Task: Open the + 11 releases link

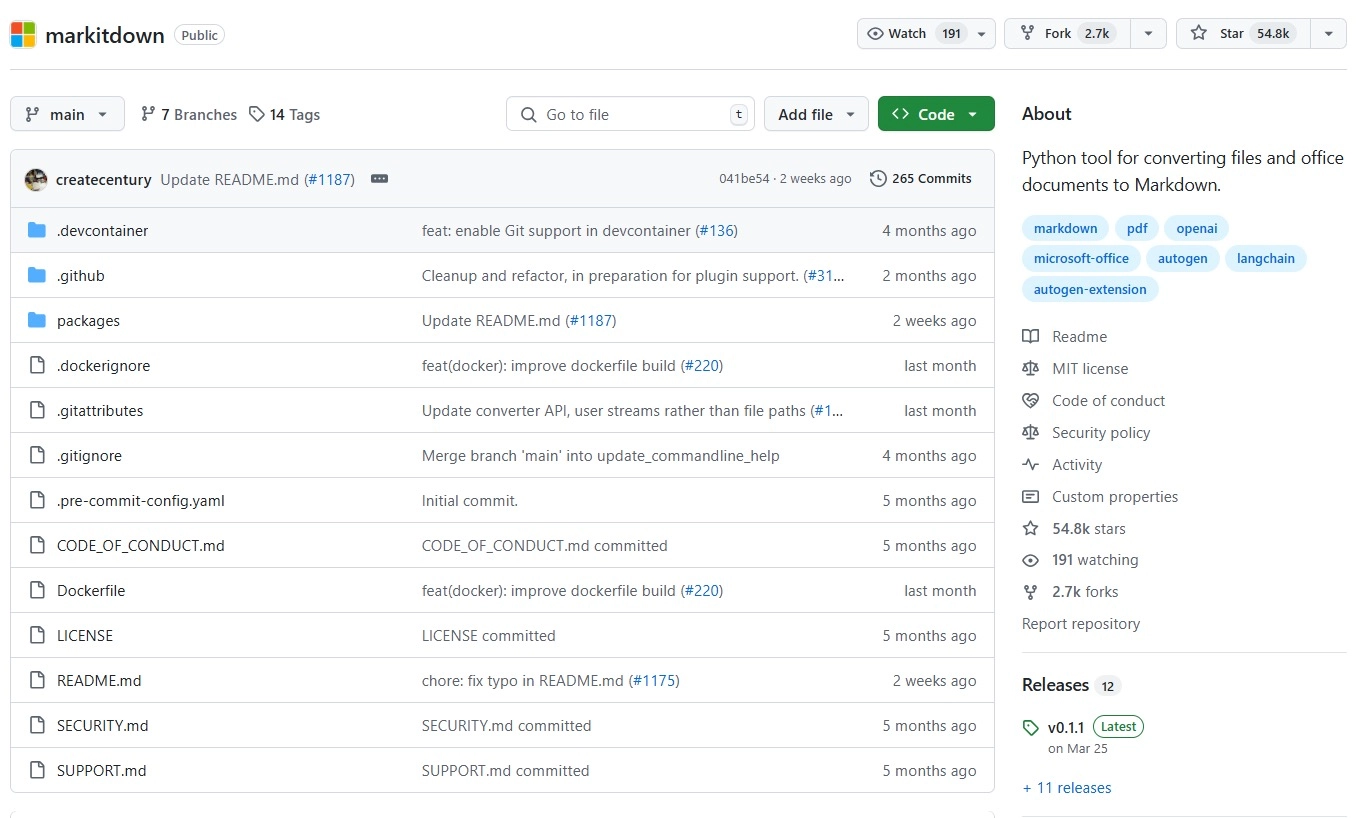Action: (1067, 788)
